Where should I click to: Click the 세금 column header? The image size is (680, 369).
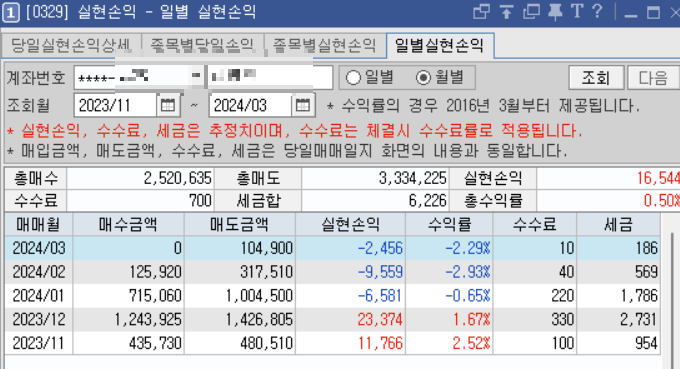pyautogui.click(x=619, y=225)
